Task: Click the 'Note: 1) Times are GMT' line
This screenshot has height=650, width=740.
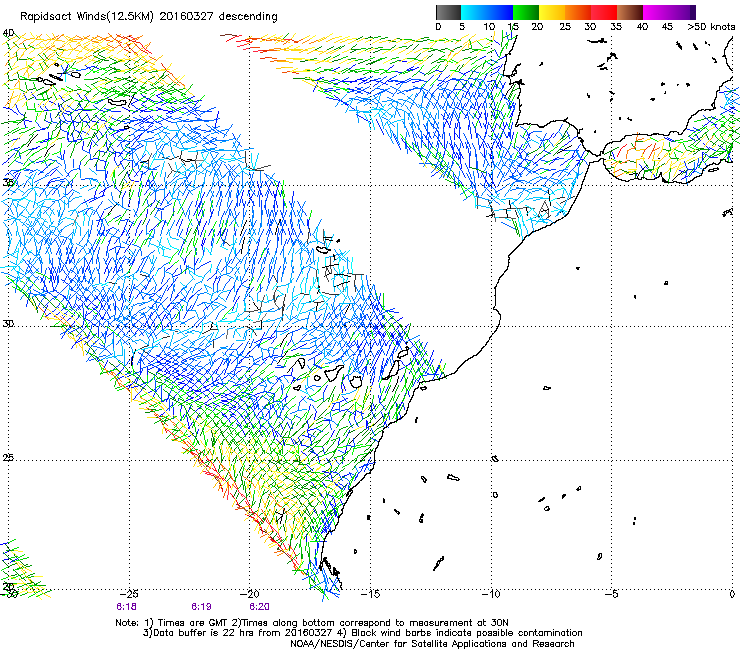Action: click(x=311, y=623)
